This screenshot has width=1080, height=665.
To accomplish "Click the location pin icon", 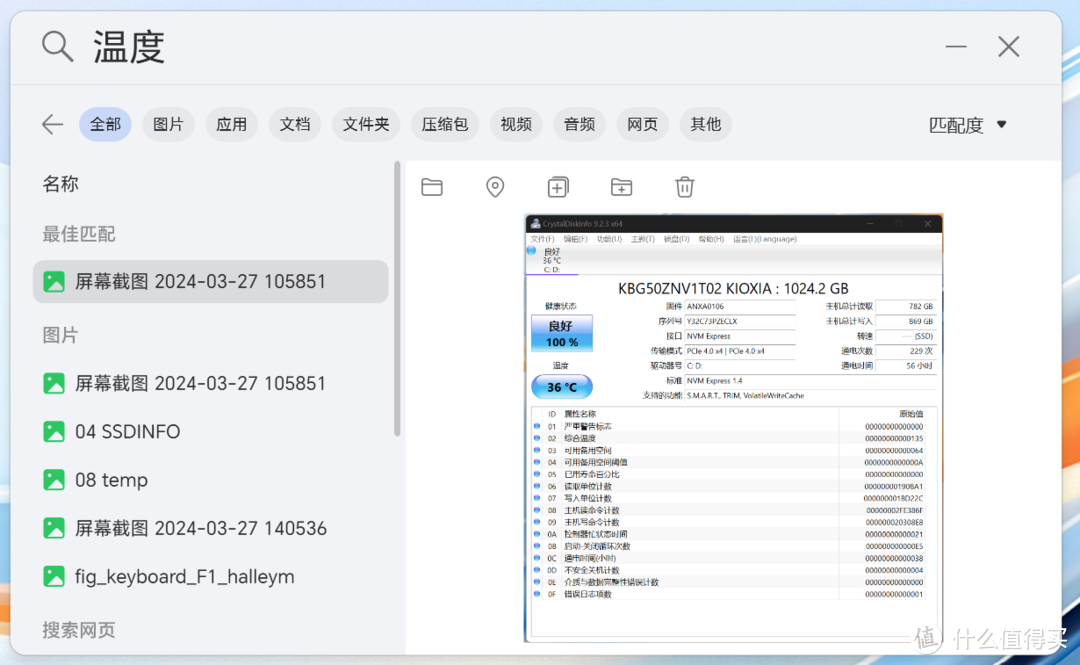I will (x=495, y=187).
